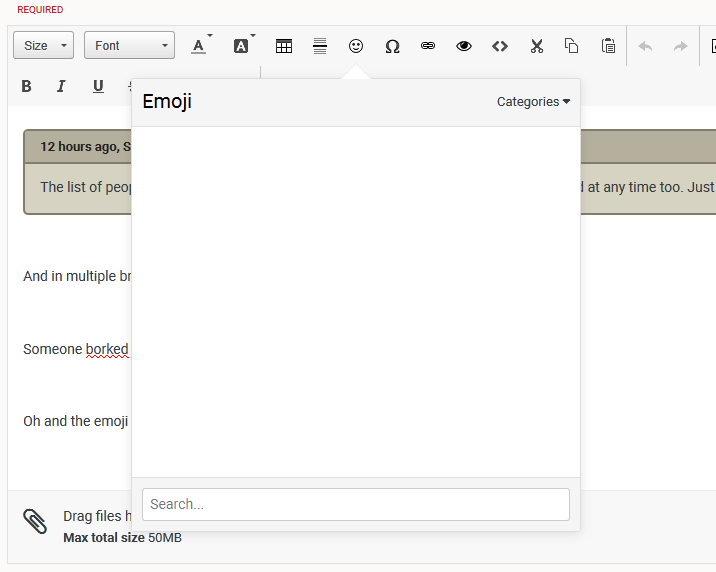Expand the emoji Categories menu
Viewport: 716px width, 572px height.
[533, 102]
